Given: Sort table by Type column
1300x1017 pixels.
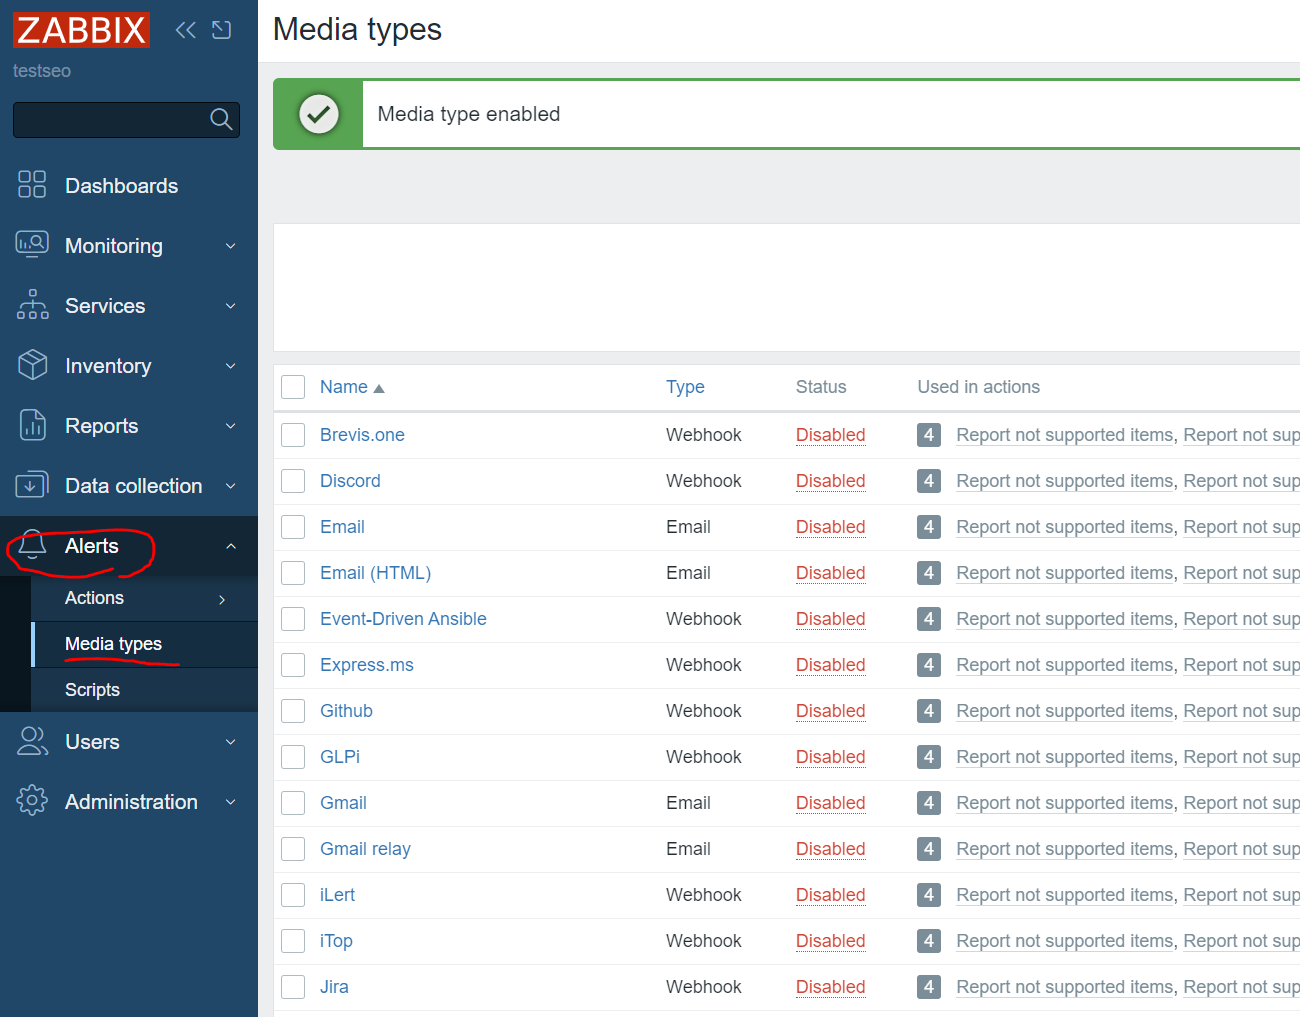Looking at the screenshot, I should [x=685, y=387].
